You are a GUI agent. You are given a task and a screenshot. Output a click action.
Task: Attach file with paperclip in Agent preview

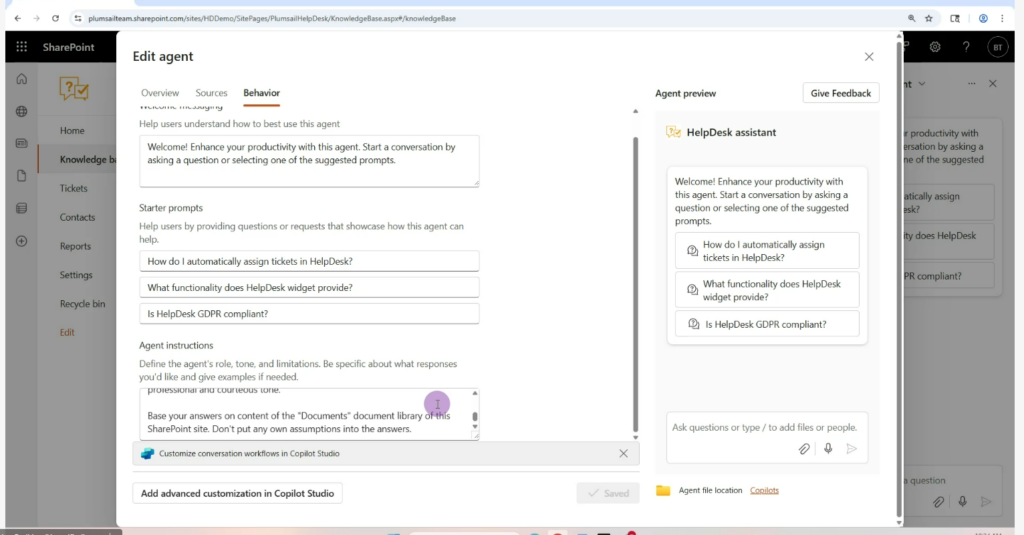click(804, 449)
